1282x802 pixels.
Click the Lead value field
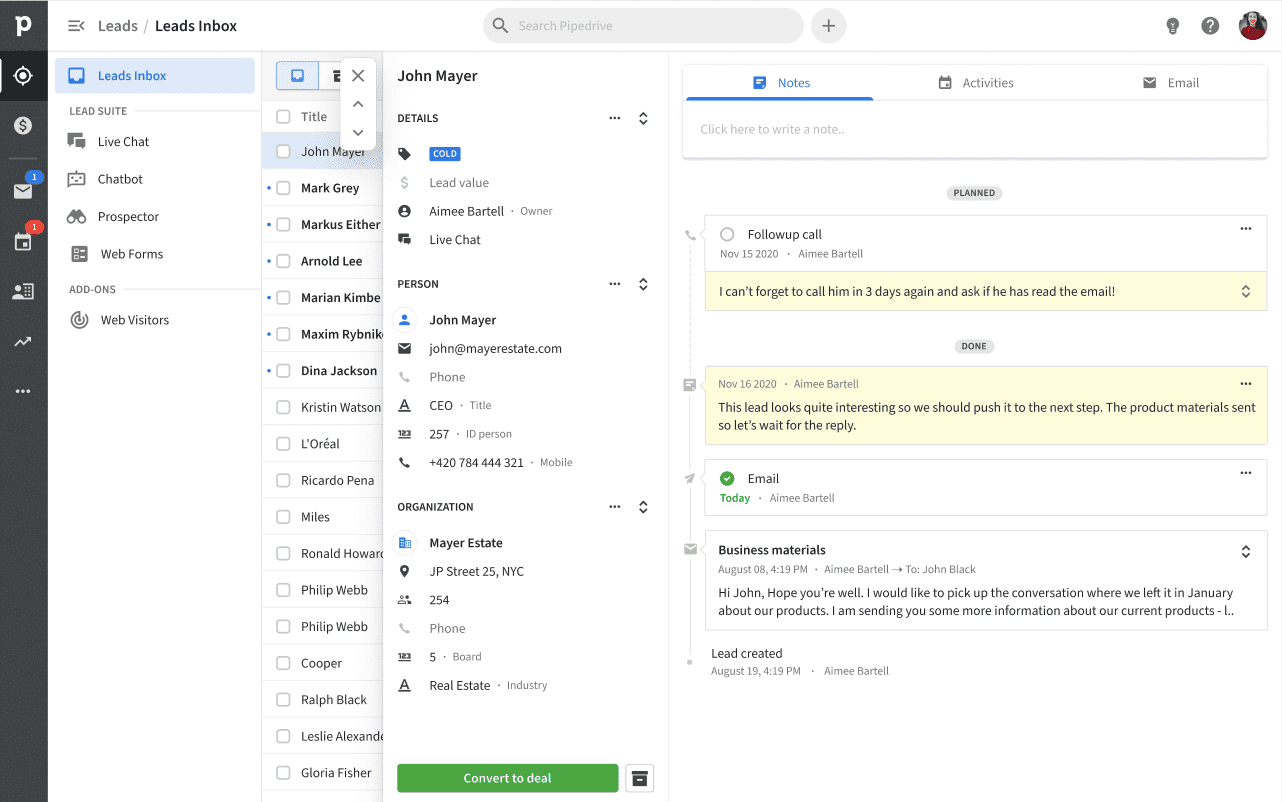pos(459,183)
